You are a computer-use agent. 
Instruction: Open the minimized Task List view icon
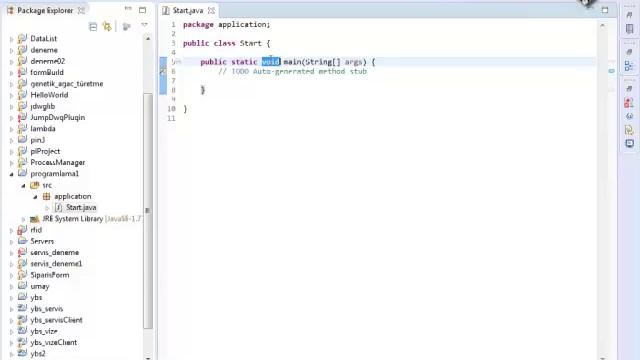click(x=629, y=29)
